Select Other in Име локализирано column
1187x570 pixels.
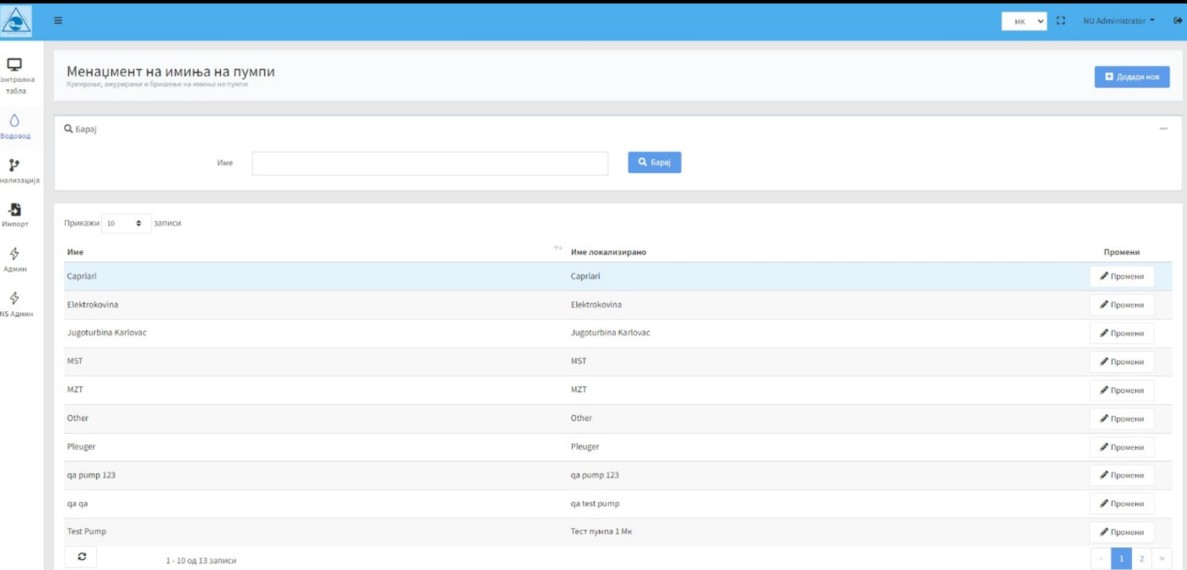tap(581, 418)
